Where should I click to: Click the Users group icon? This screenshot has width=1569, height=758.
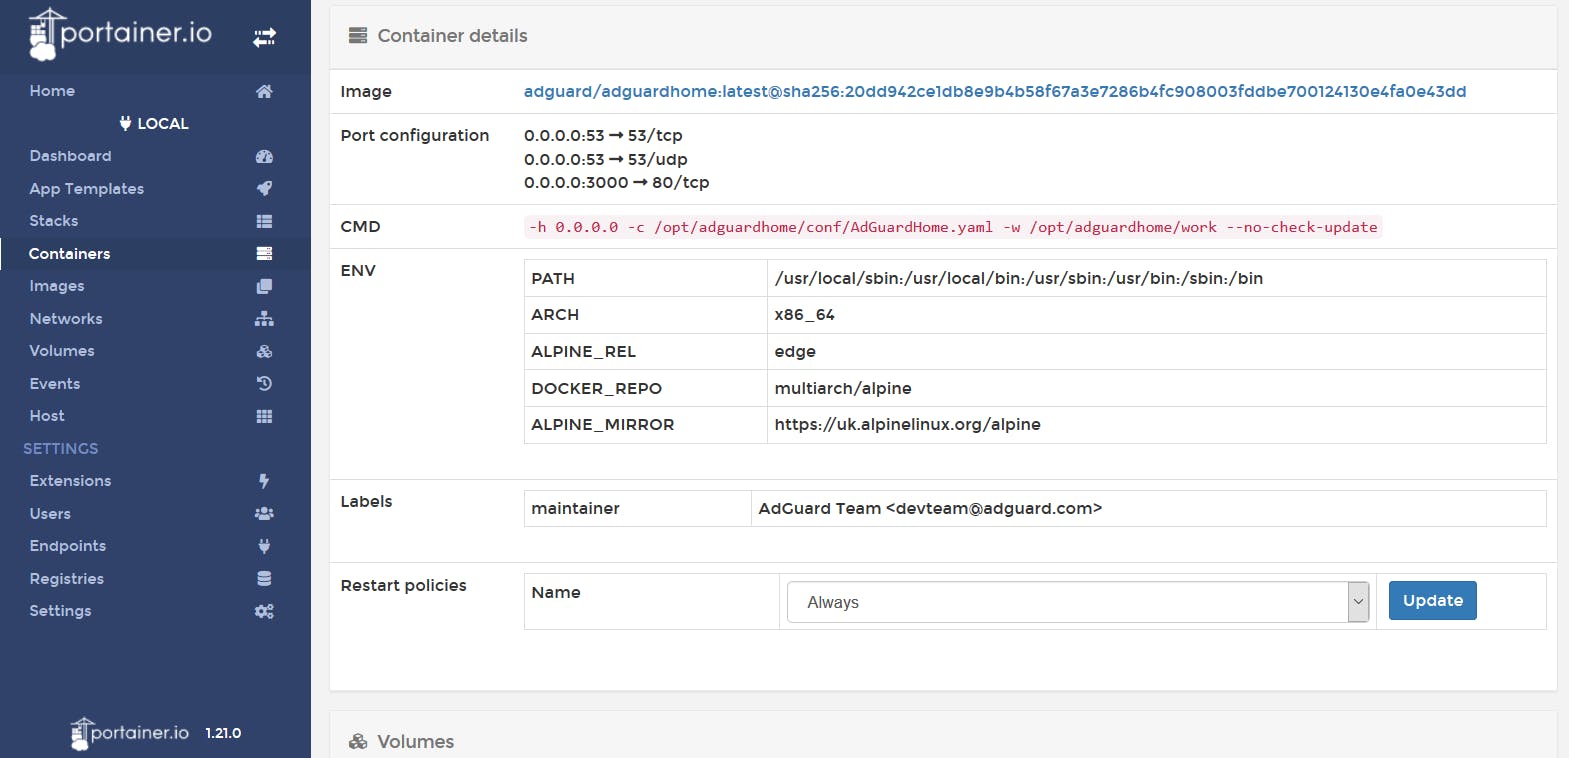[x=264, y=514]
